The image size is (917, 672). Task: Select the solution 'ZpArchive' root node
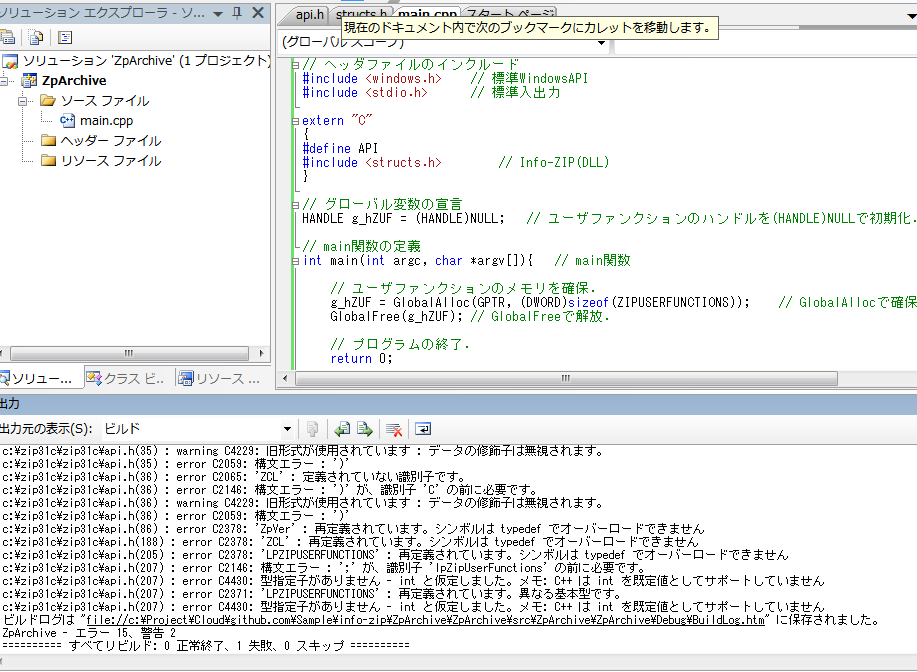pos(146,60)
